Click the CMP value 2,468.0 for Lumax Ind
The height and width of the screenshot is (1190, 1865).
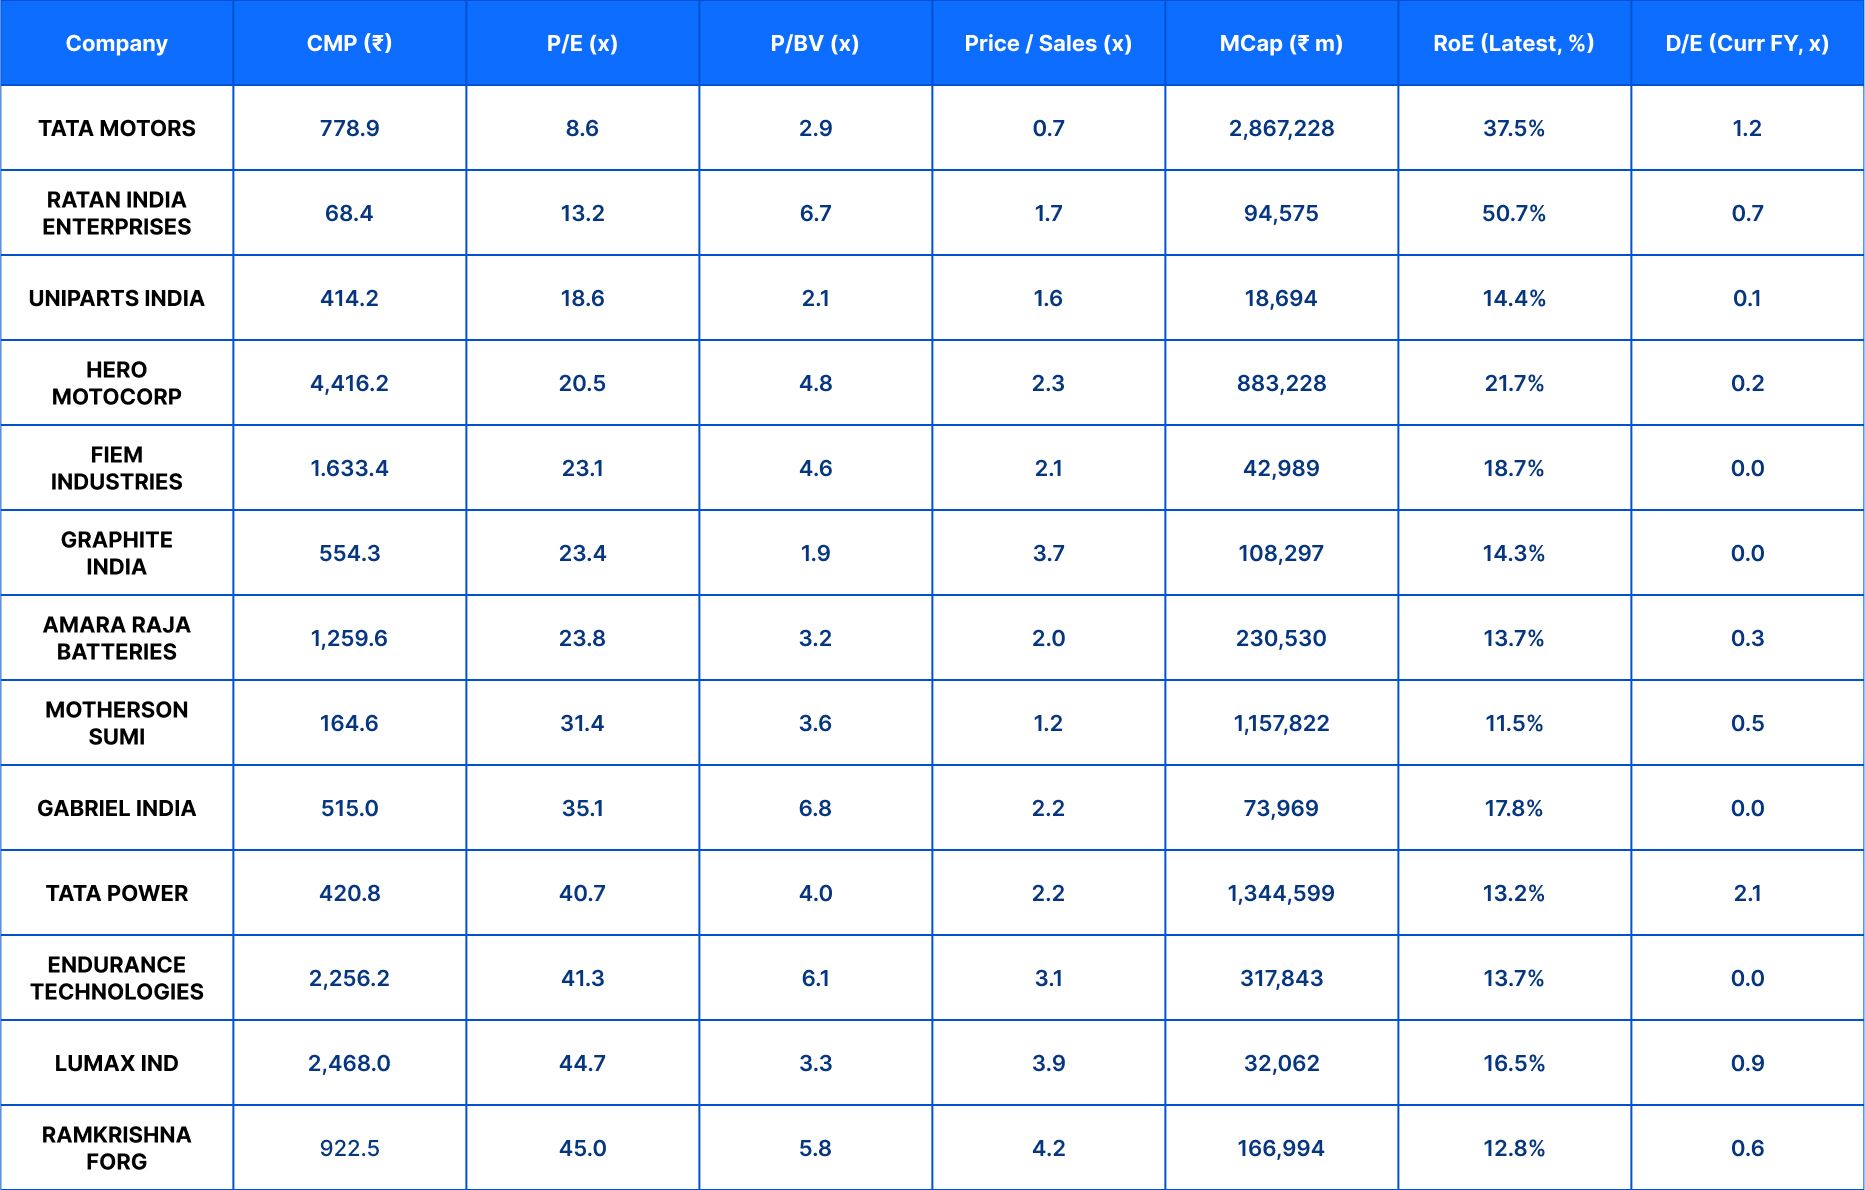(349, 1063)
